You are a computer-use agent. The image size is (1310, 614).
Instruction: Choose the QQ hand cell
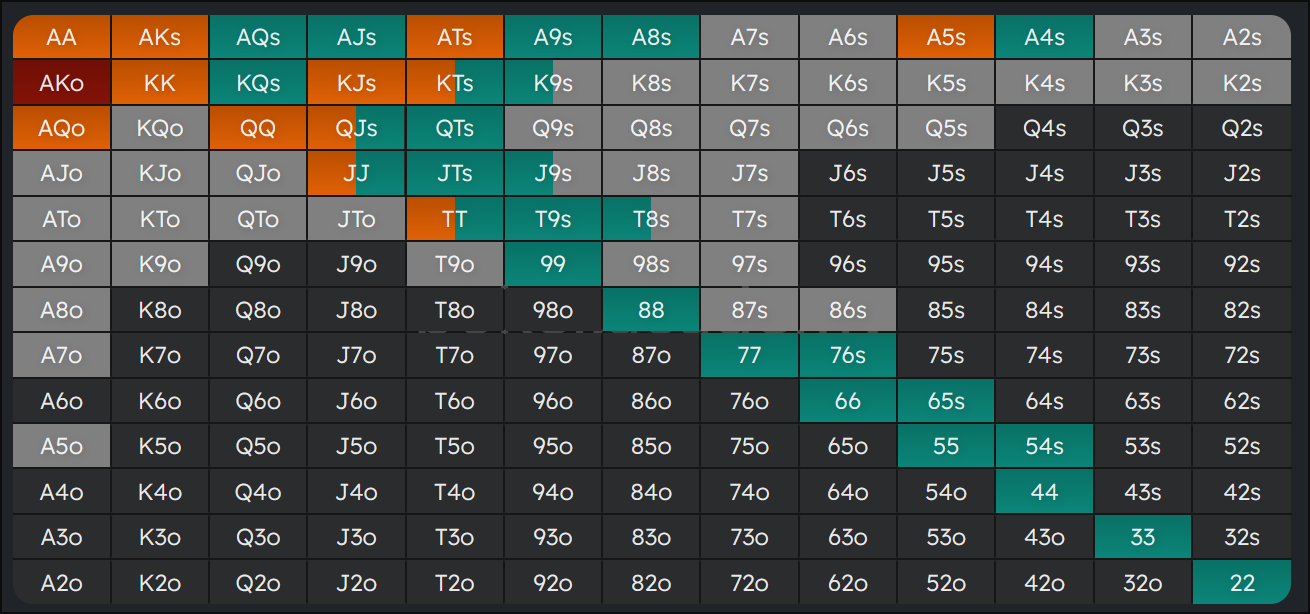tap(258, 129)
